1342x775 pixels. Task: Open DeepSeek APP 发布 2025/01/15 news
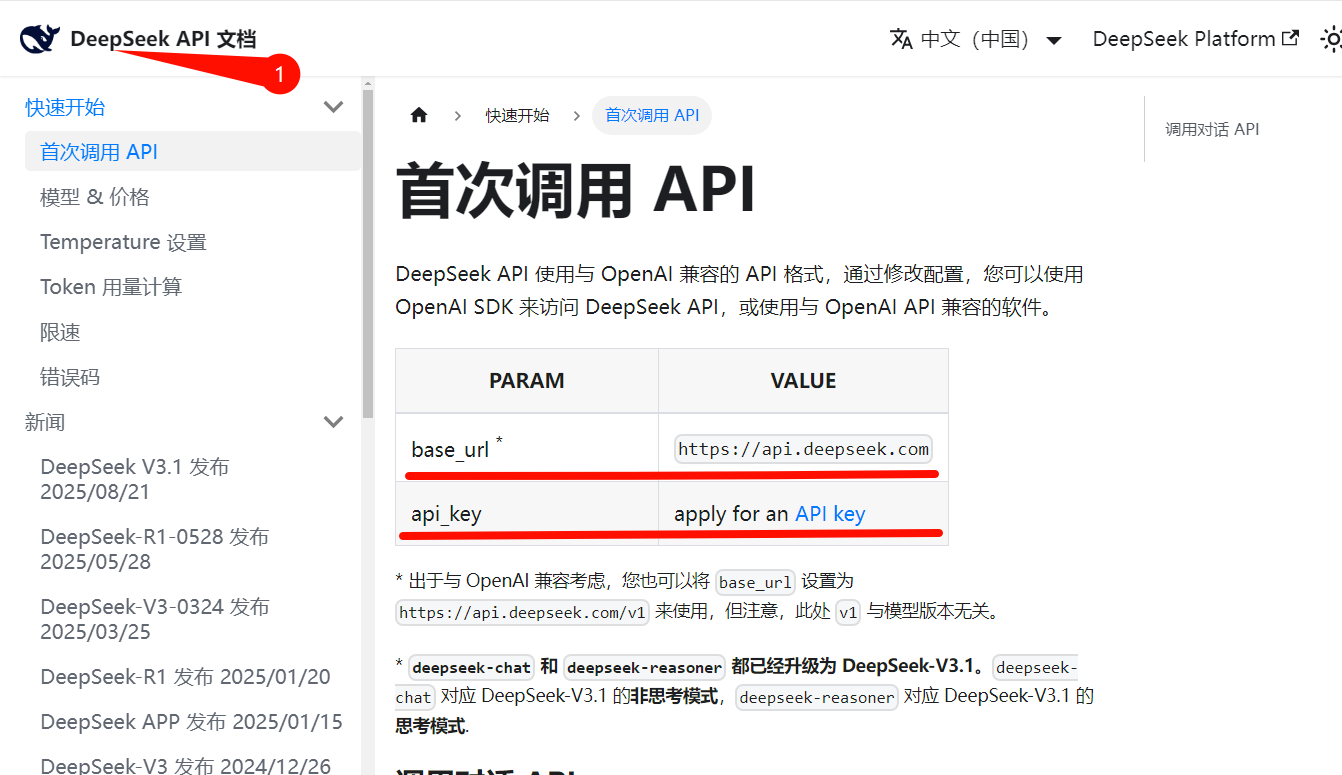[193, 722]
